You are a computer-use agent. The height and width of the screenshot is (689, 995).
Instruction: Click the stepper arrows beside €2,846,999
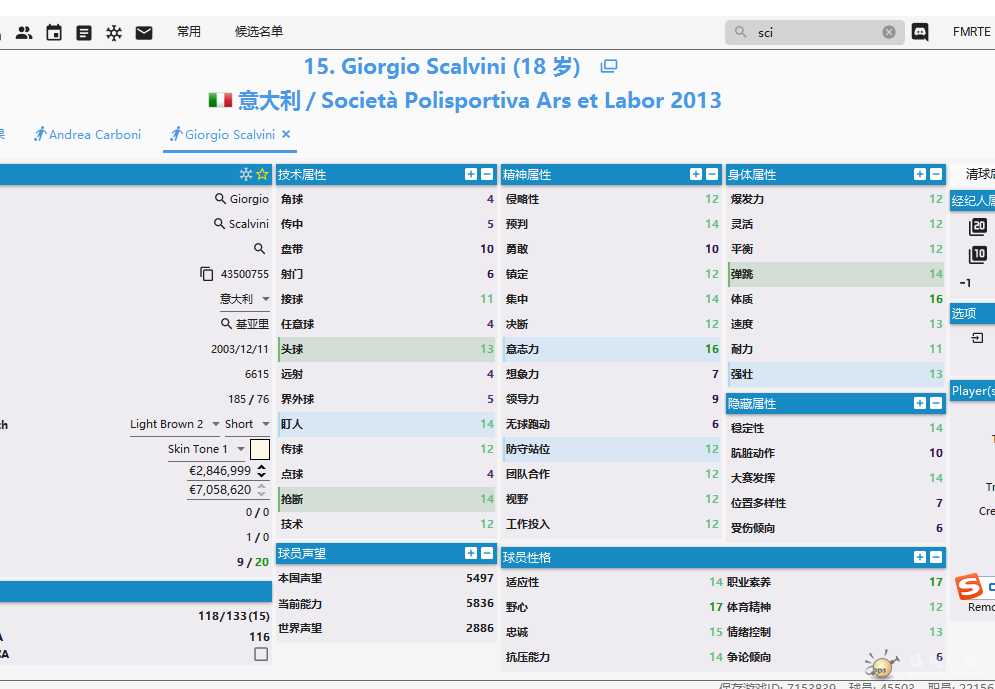click(261, 471)
